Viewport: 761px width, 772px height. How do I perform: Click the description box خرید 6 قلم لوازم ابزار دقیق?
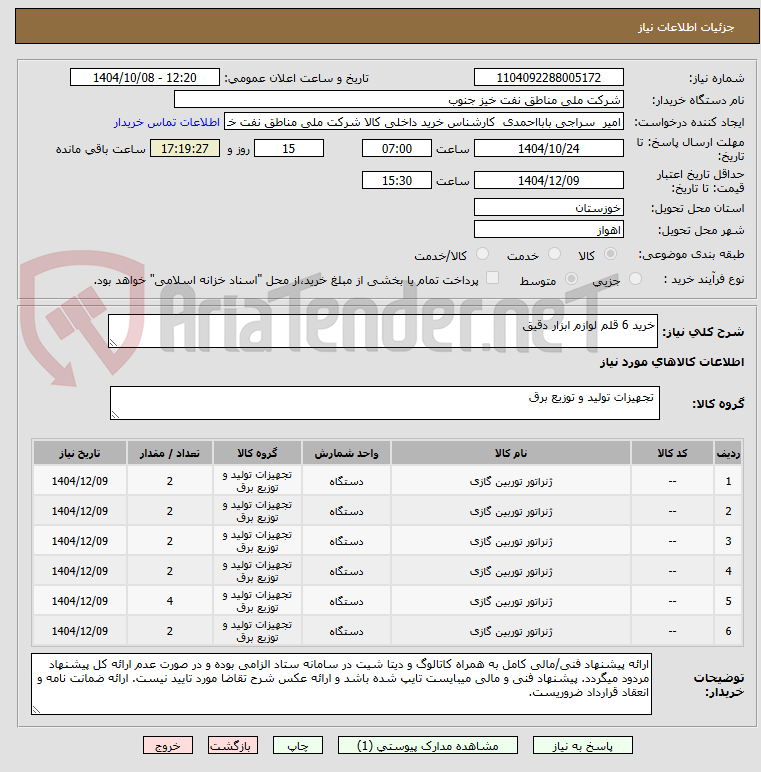382,331
